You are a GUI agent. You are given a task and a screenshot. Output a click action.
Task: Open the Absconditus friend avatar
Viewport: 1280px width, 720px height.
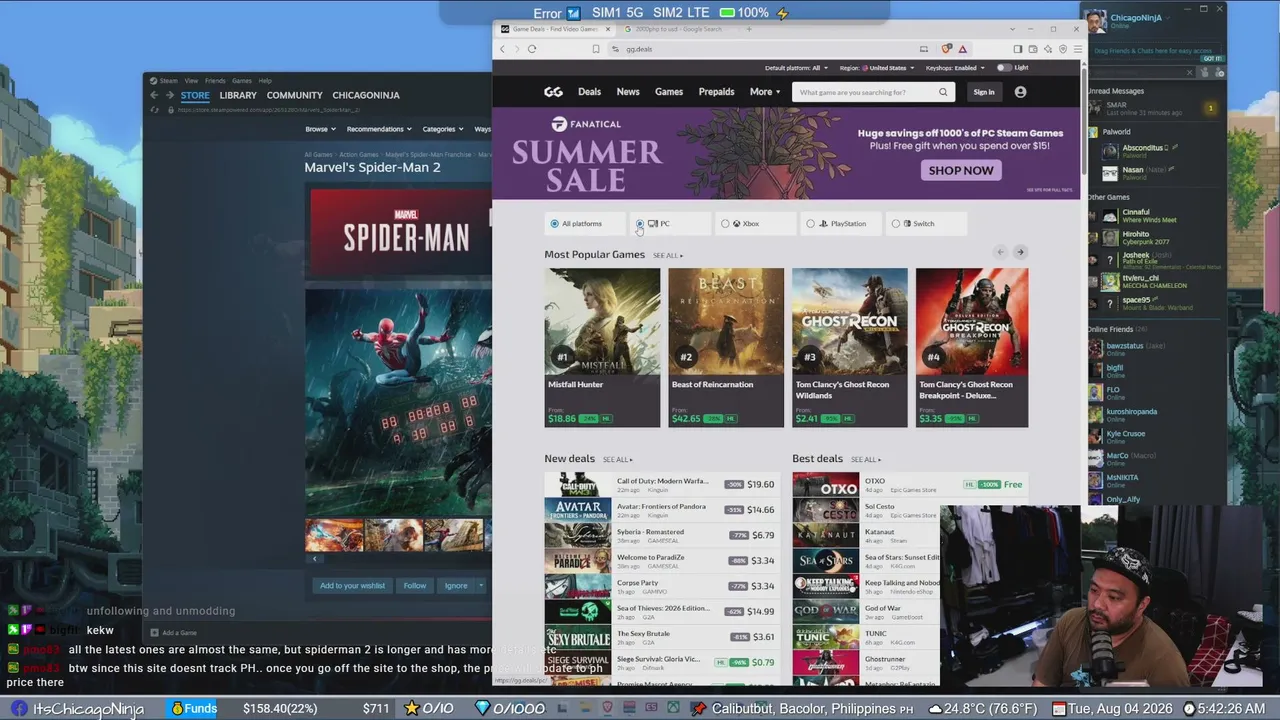[1110, 151]
